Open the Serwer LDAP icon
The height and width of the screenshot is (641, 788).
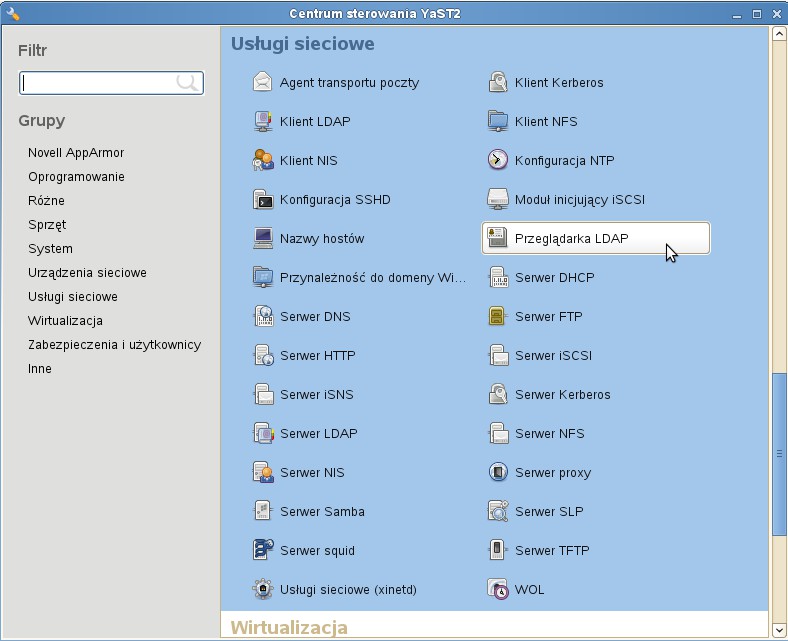[262, 433]
